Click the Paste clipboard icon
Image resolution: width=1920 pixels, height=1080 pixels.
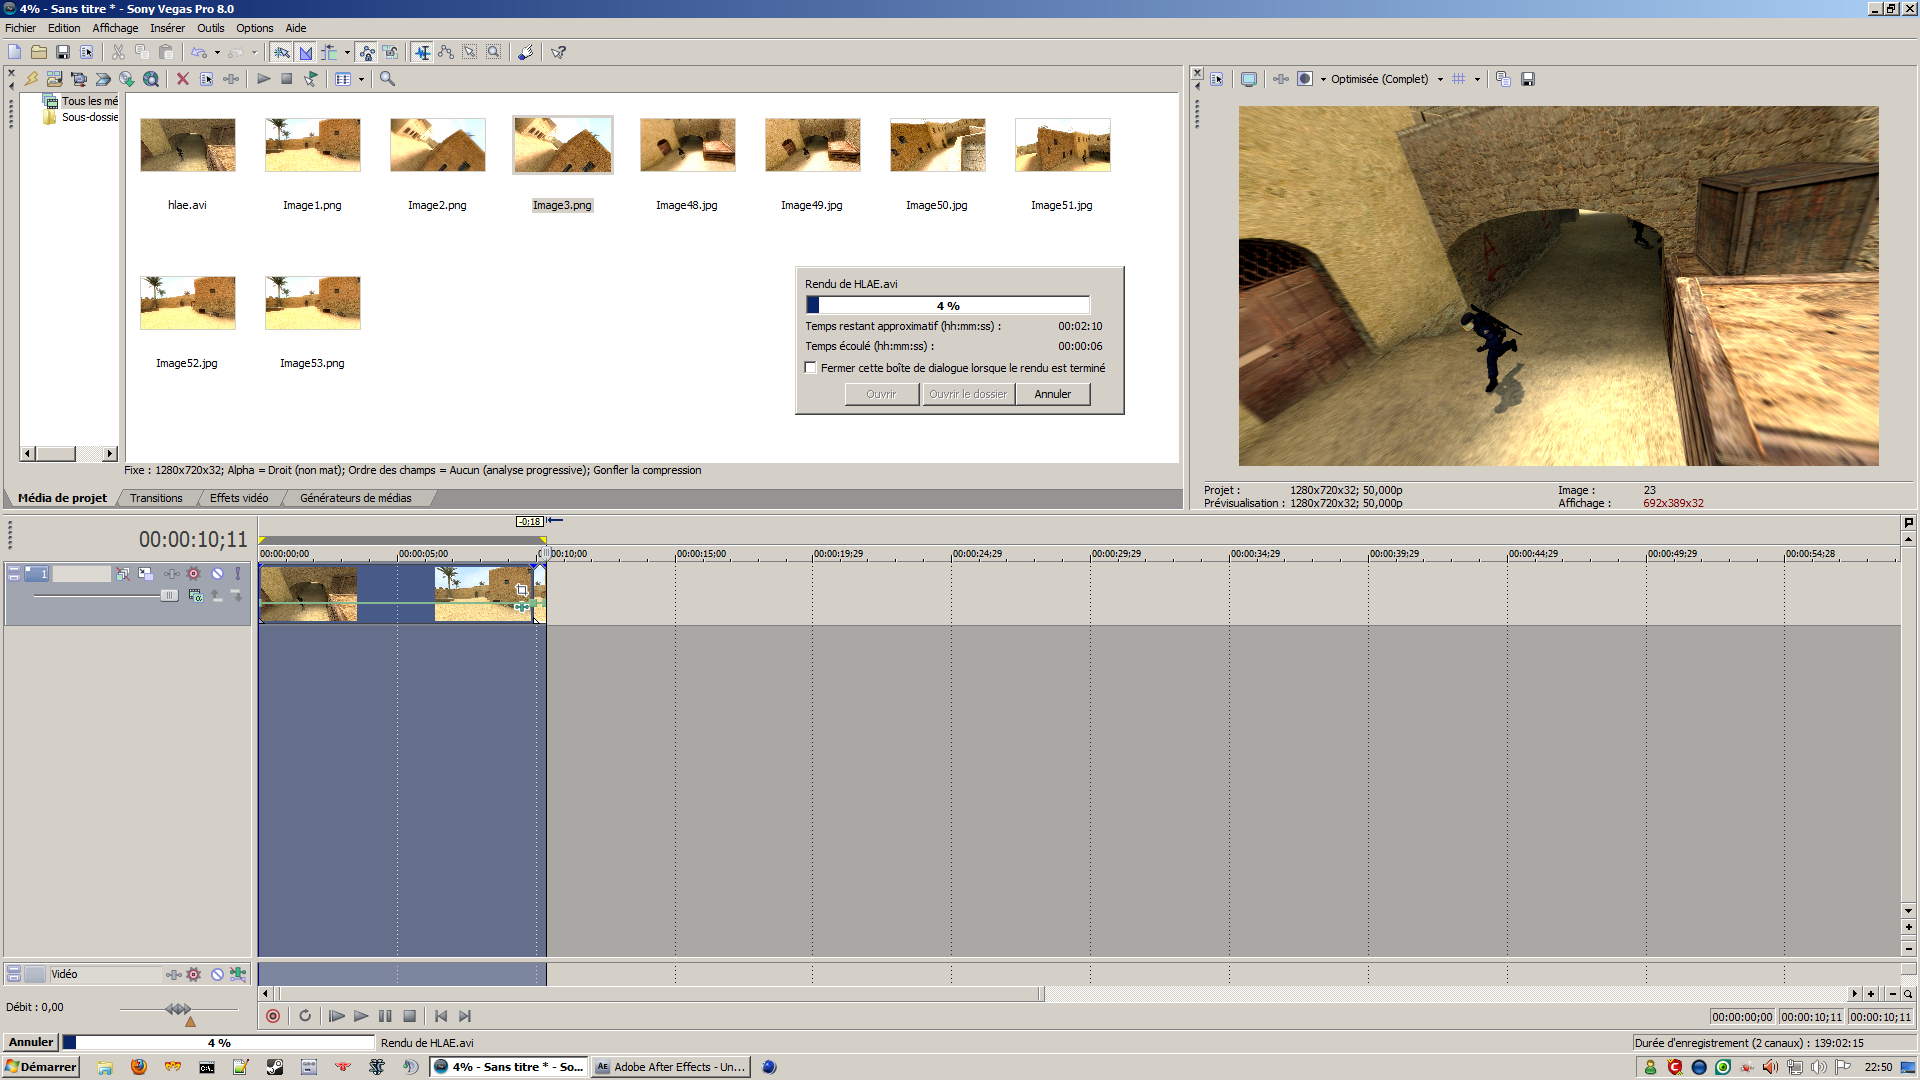pyautogui.click(x=166, y=52)
